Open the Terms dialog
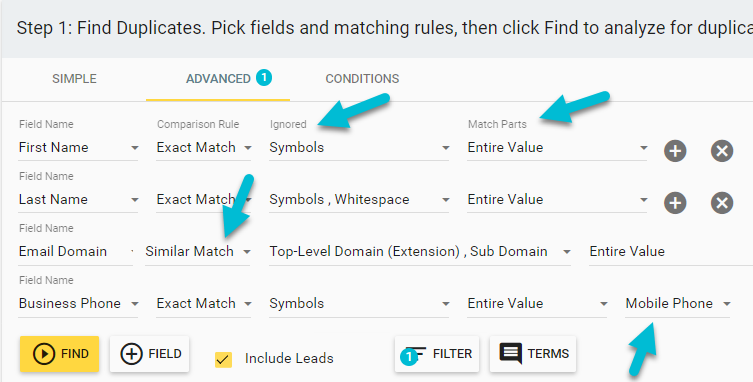This screenshot has height=382, width=753. pos(533,354)
